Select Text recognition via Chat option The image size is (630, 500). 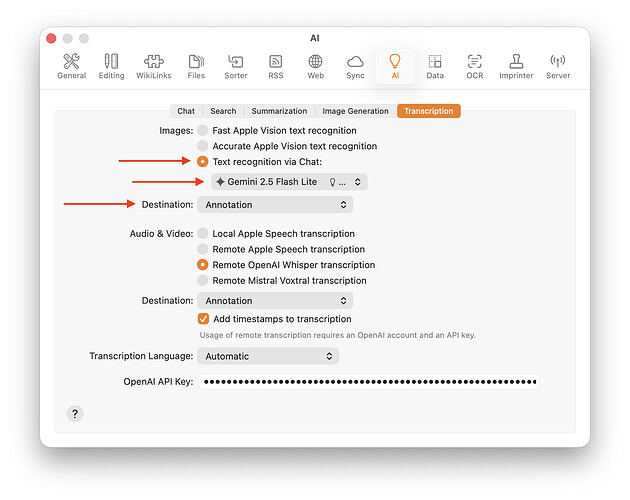[202, 162]
